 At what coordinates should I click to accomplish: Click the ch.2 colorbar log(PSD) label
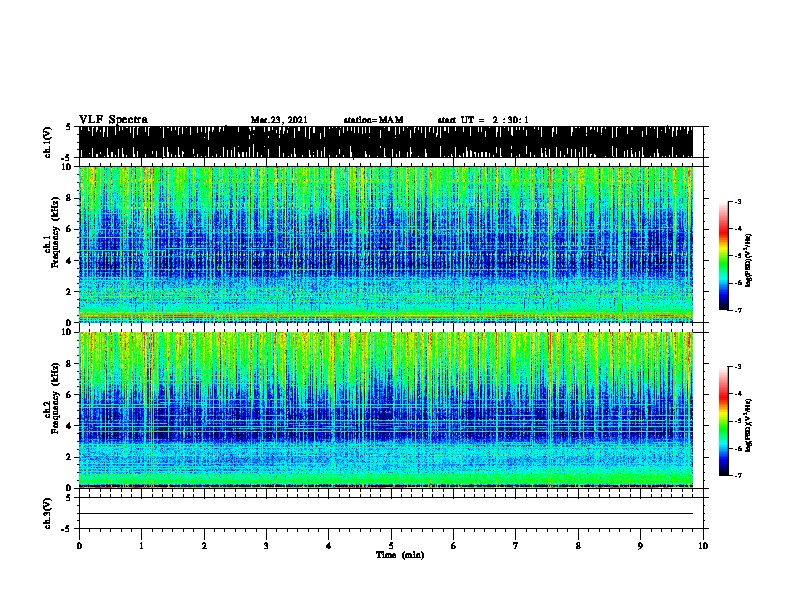(x=749, y=425)
